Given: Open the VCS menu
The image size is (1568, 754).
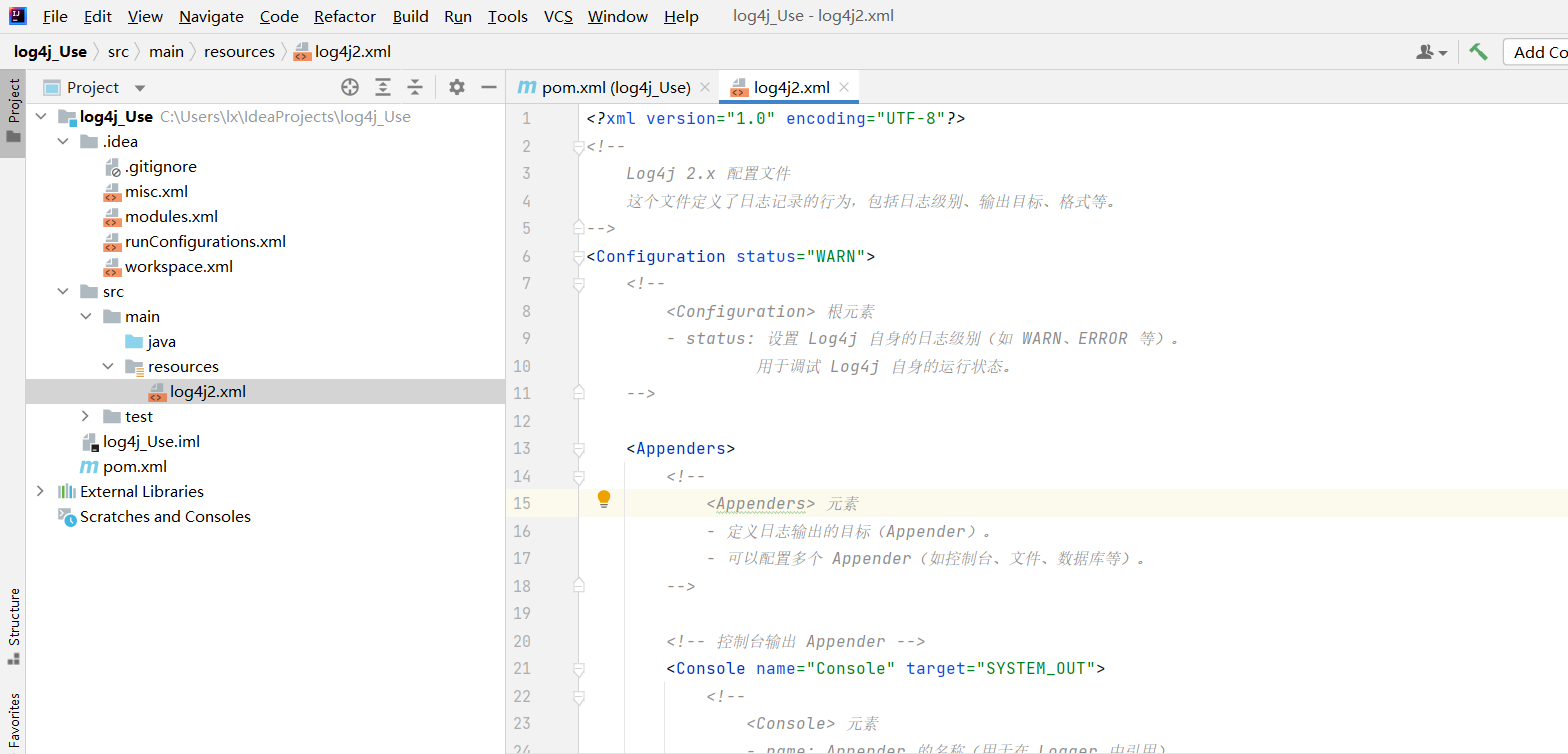Looking at the screenshot, I should pos(558,17).
